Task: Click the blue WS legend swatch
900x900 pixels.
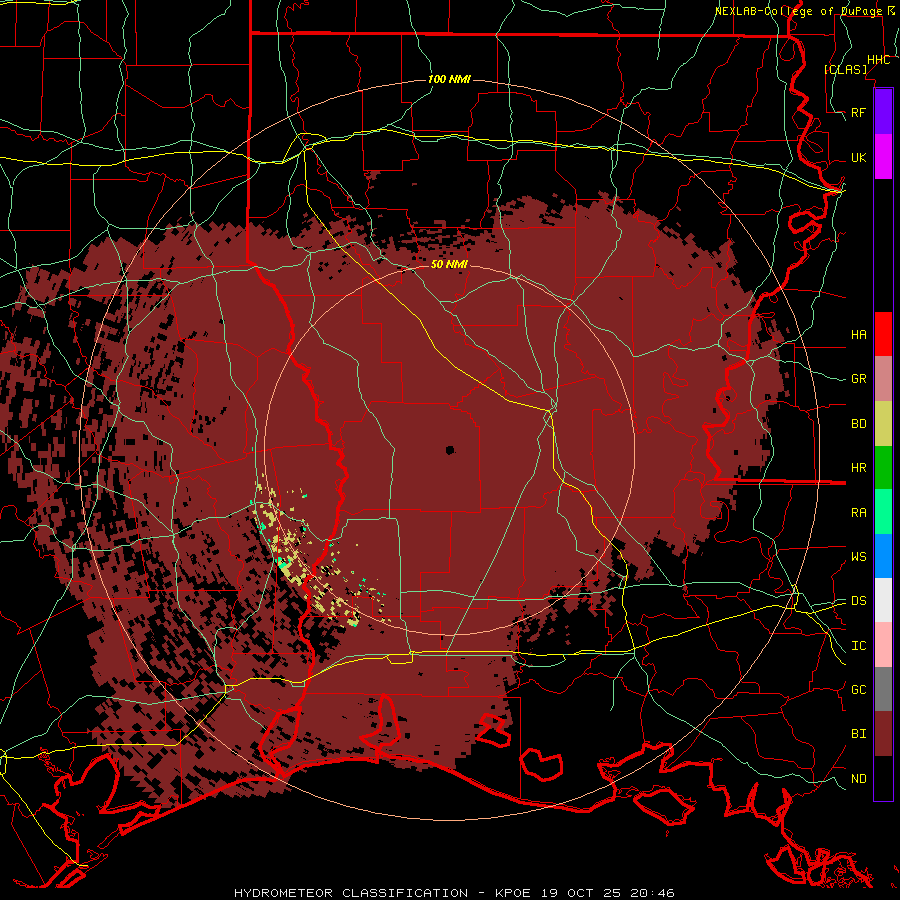Action: coord(883,556)
